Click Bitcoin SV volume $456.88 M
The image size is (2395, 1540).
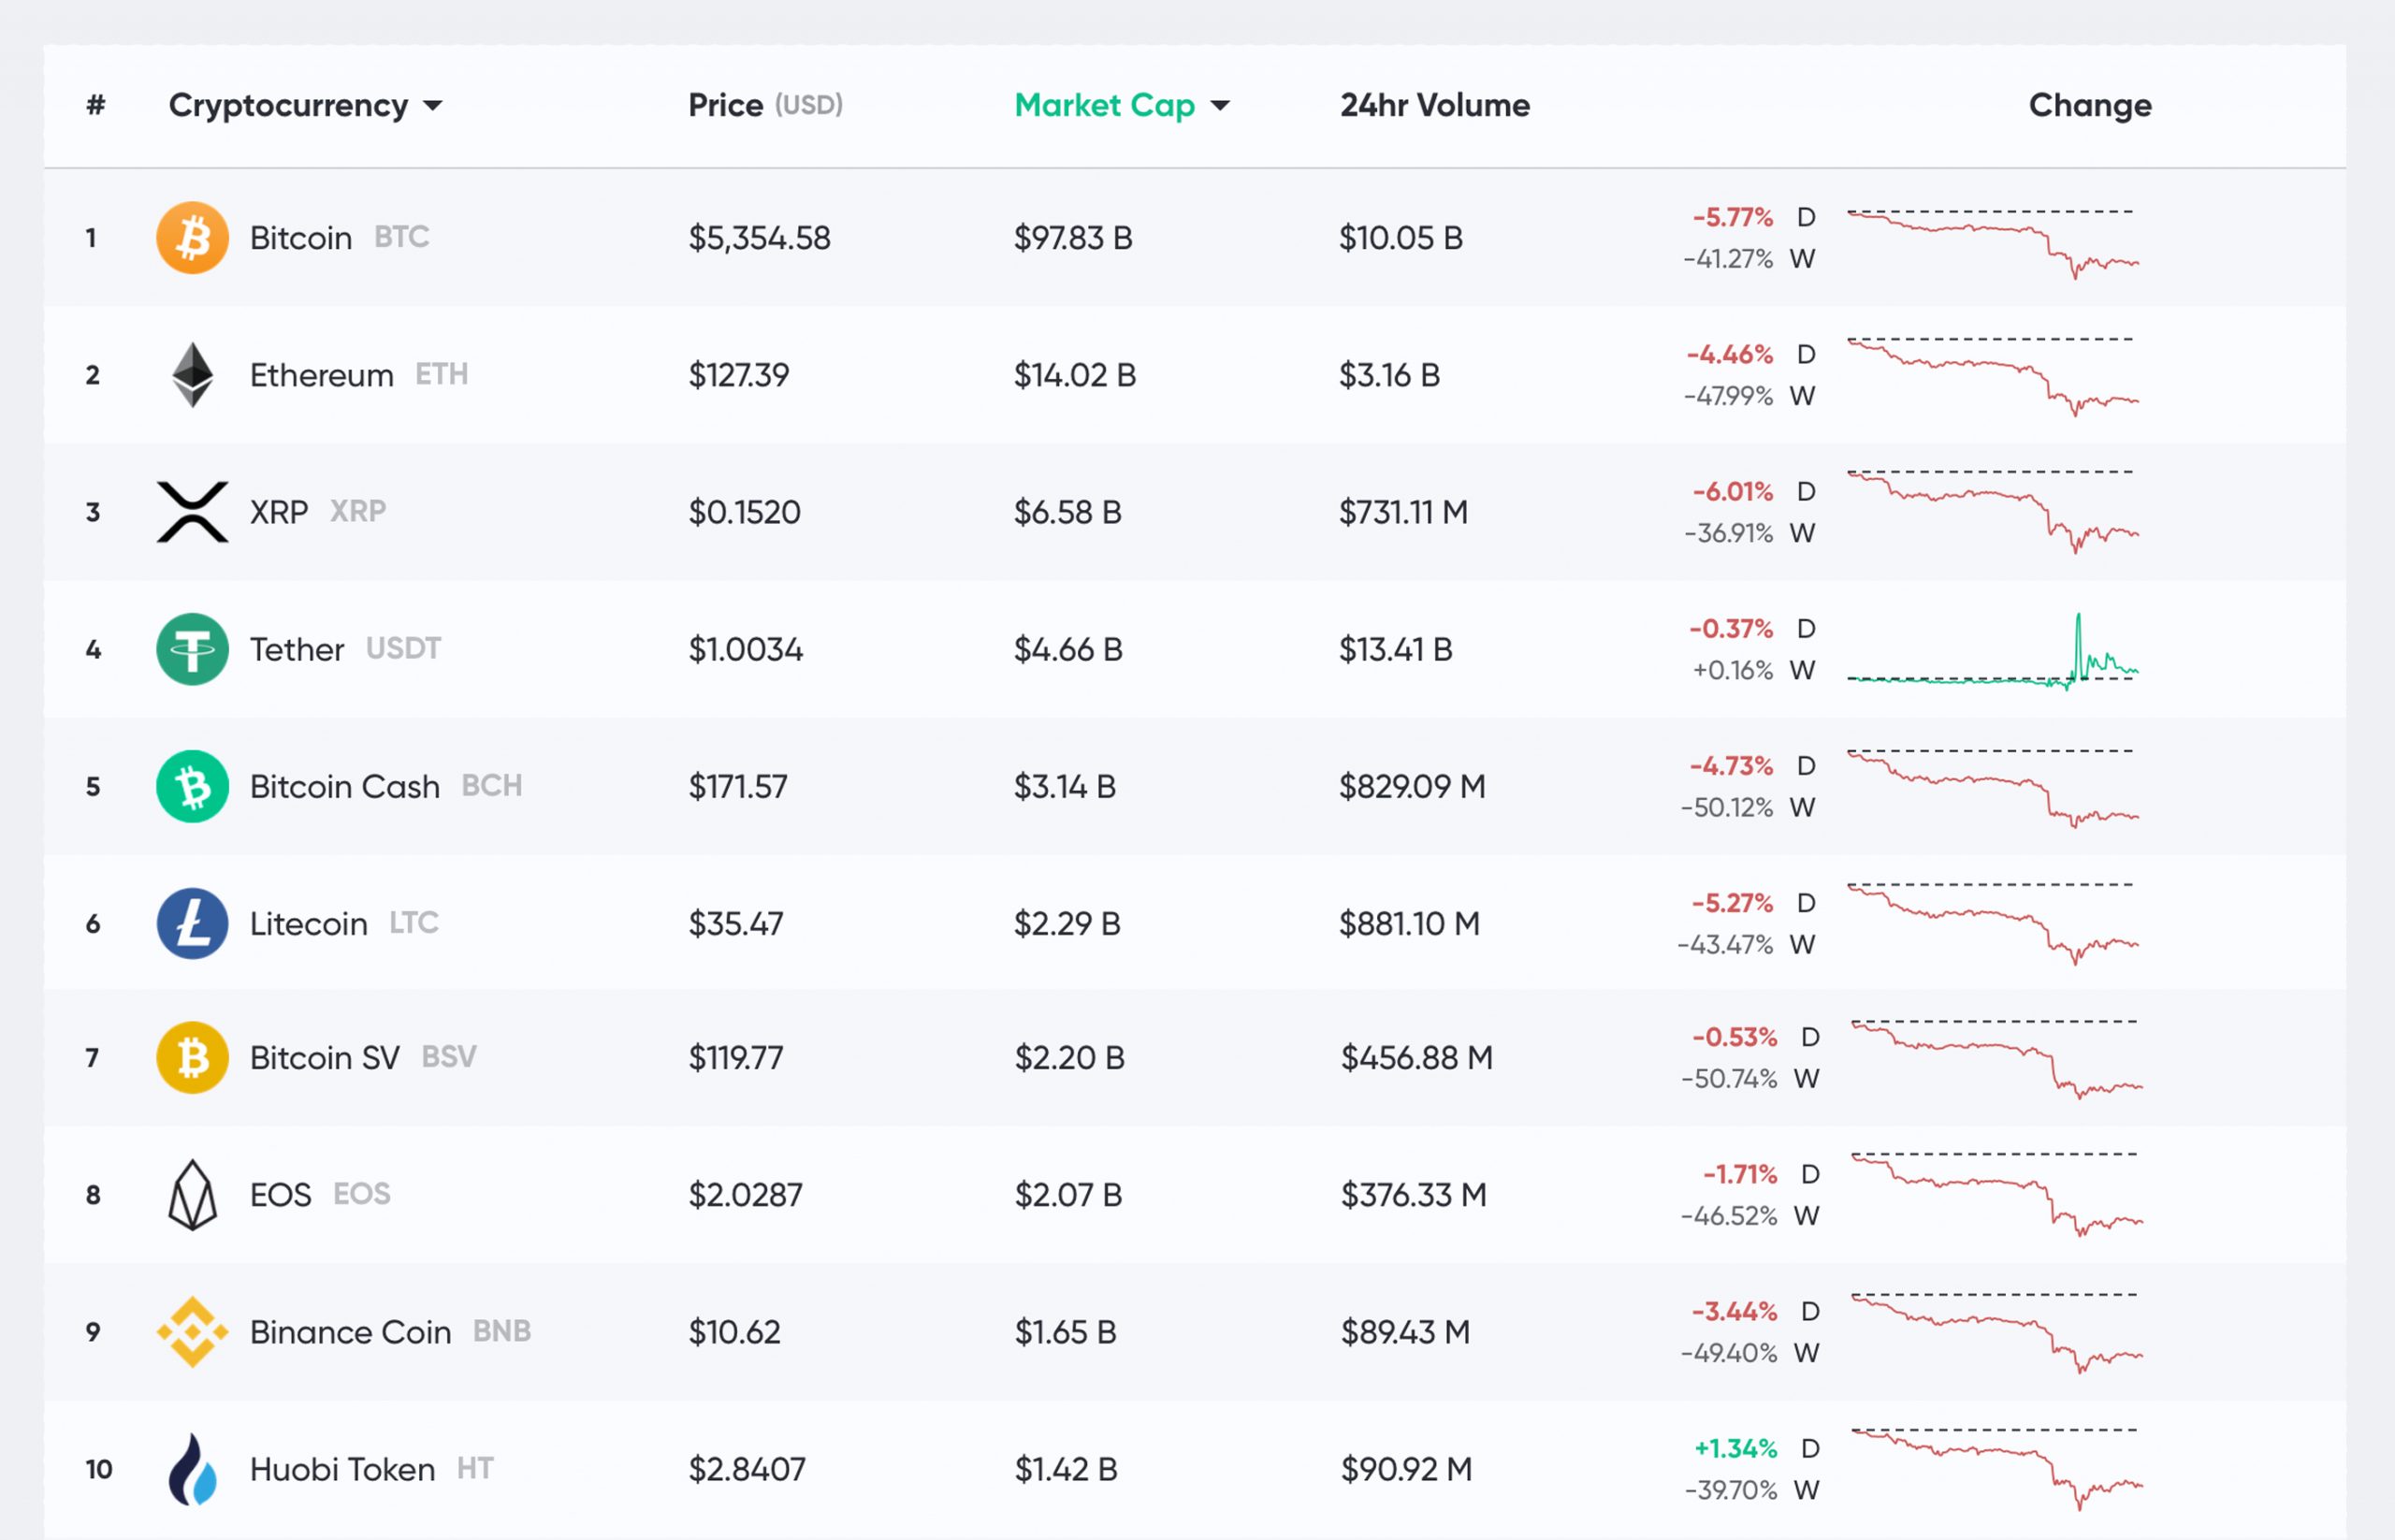1416,1057
